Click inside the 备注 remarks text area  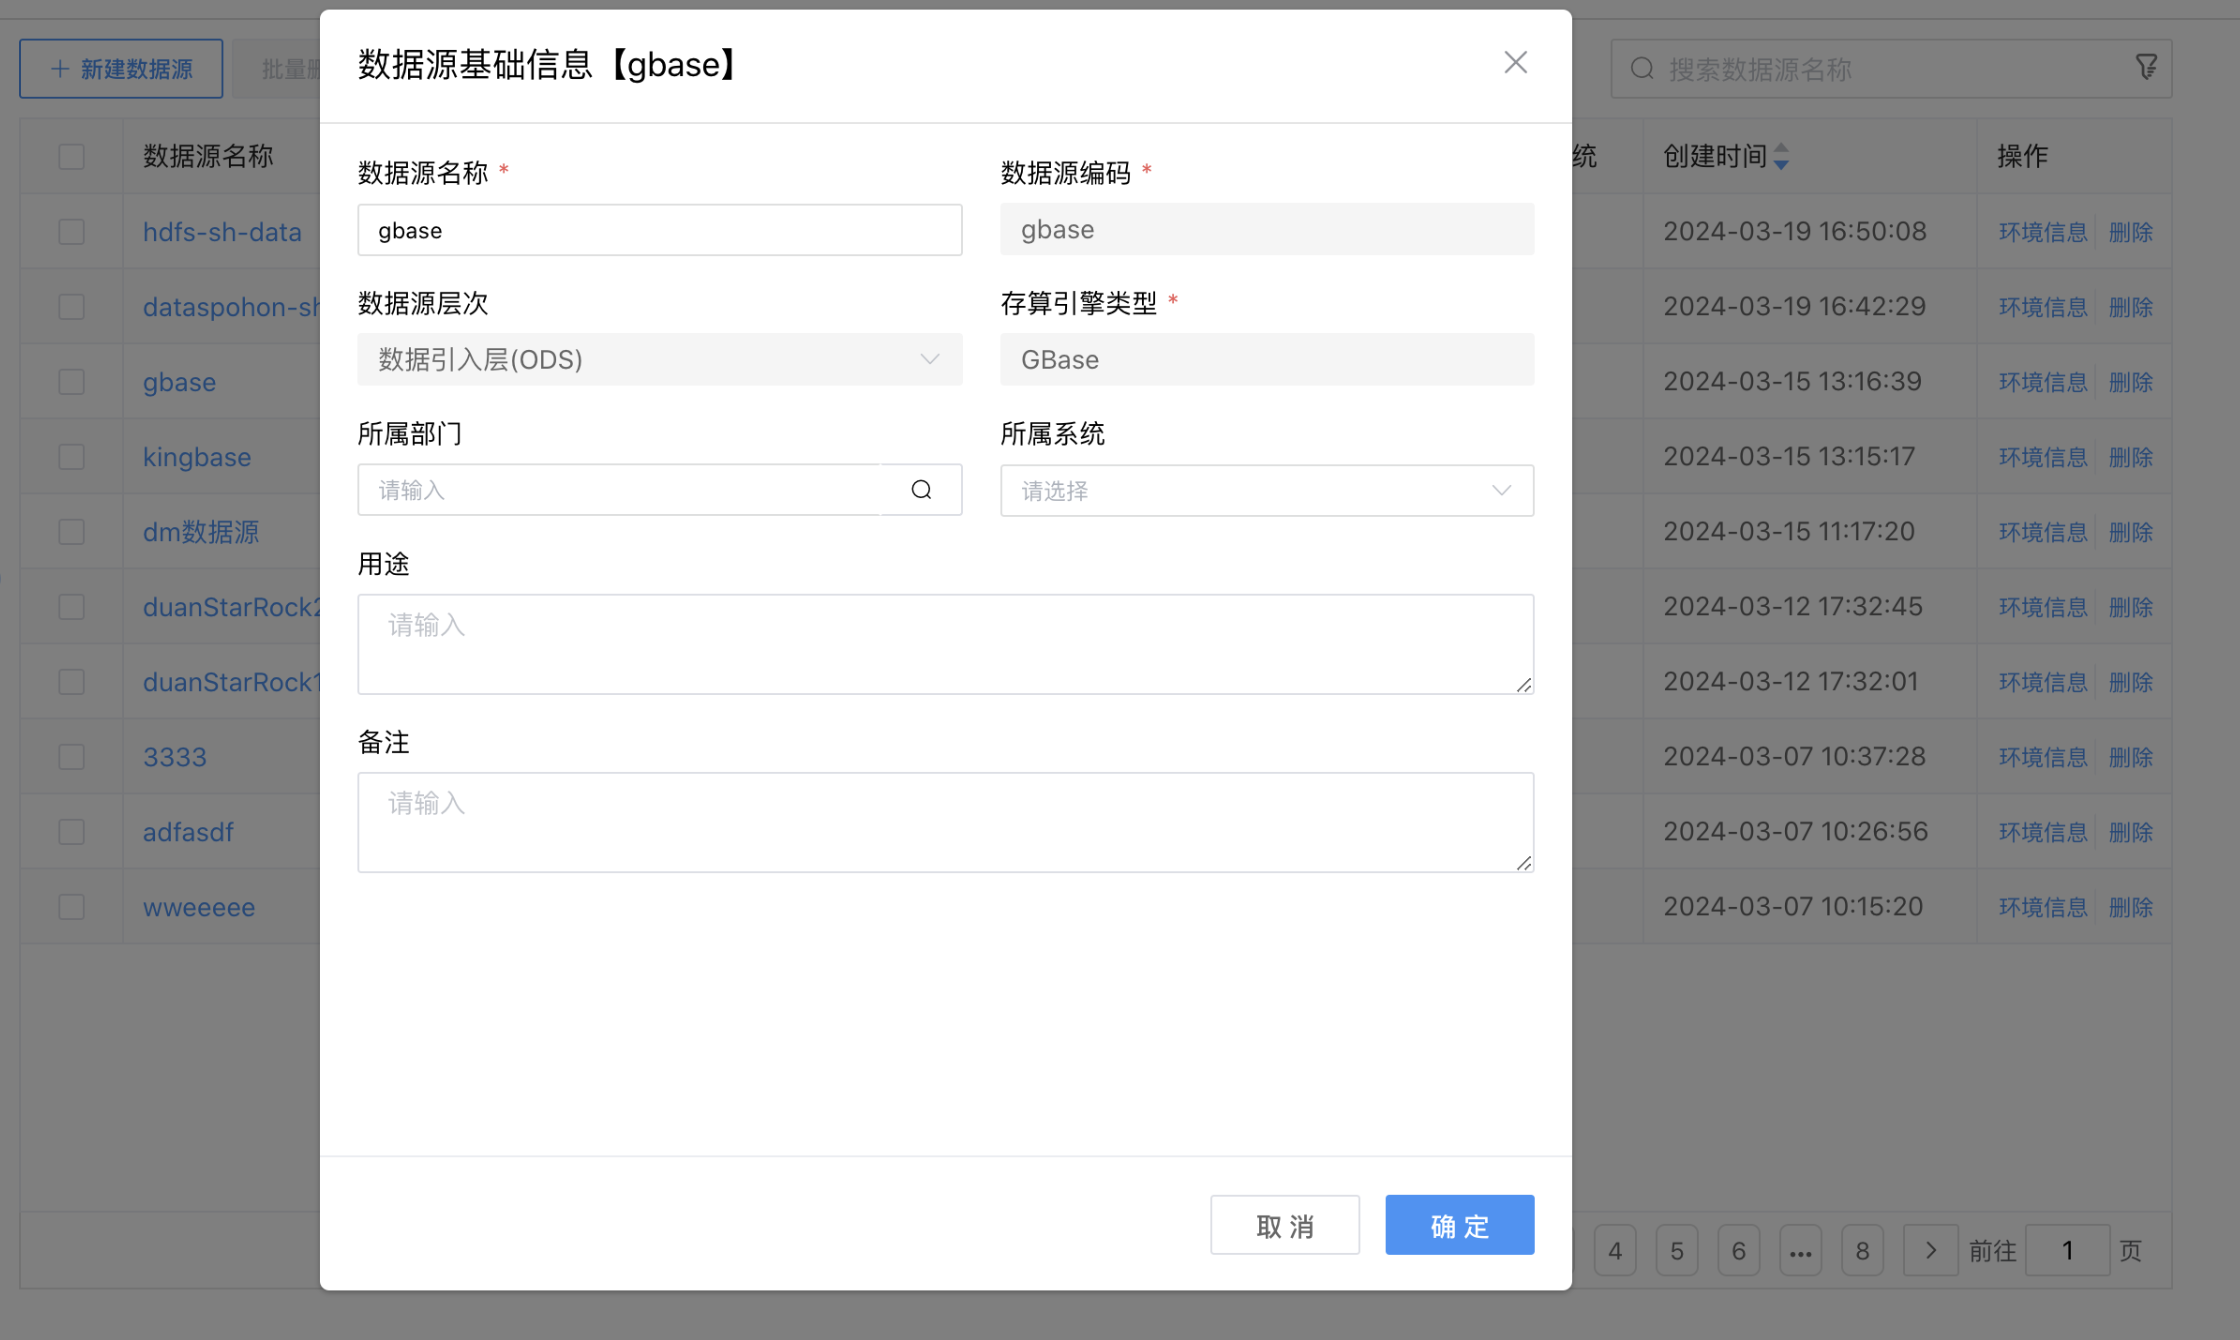pyautogui.click(x=945, y=820)
